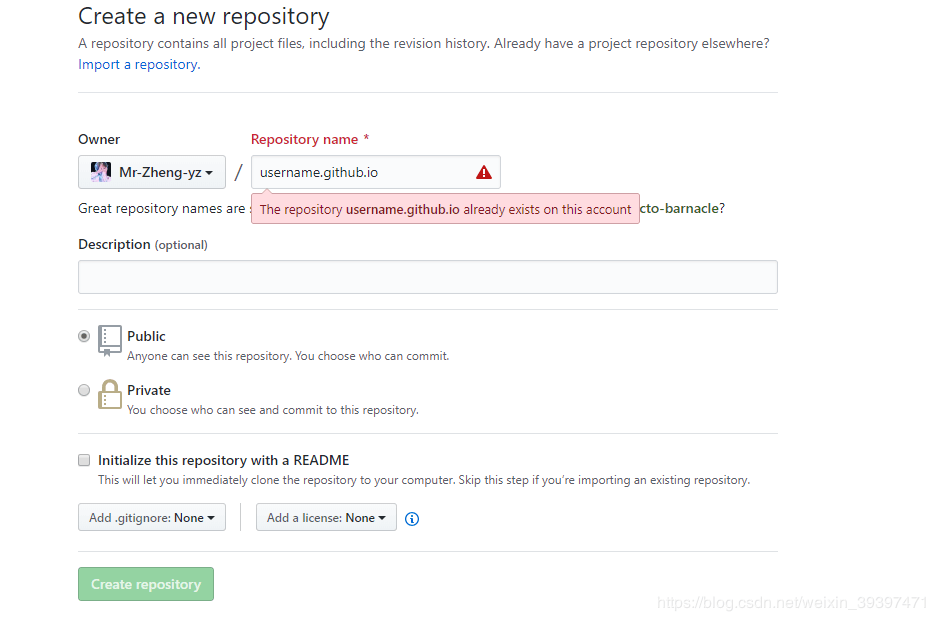Viewport: 935px width, 621px height.
Task: Click the 'Initialize this repository with a README' label
Action: click(224, 460)
